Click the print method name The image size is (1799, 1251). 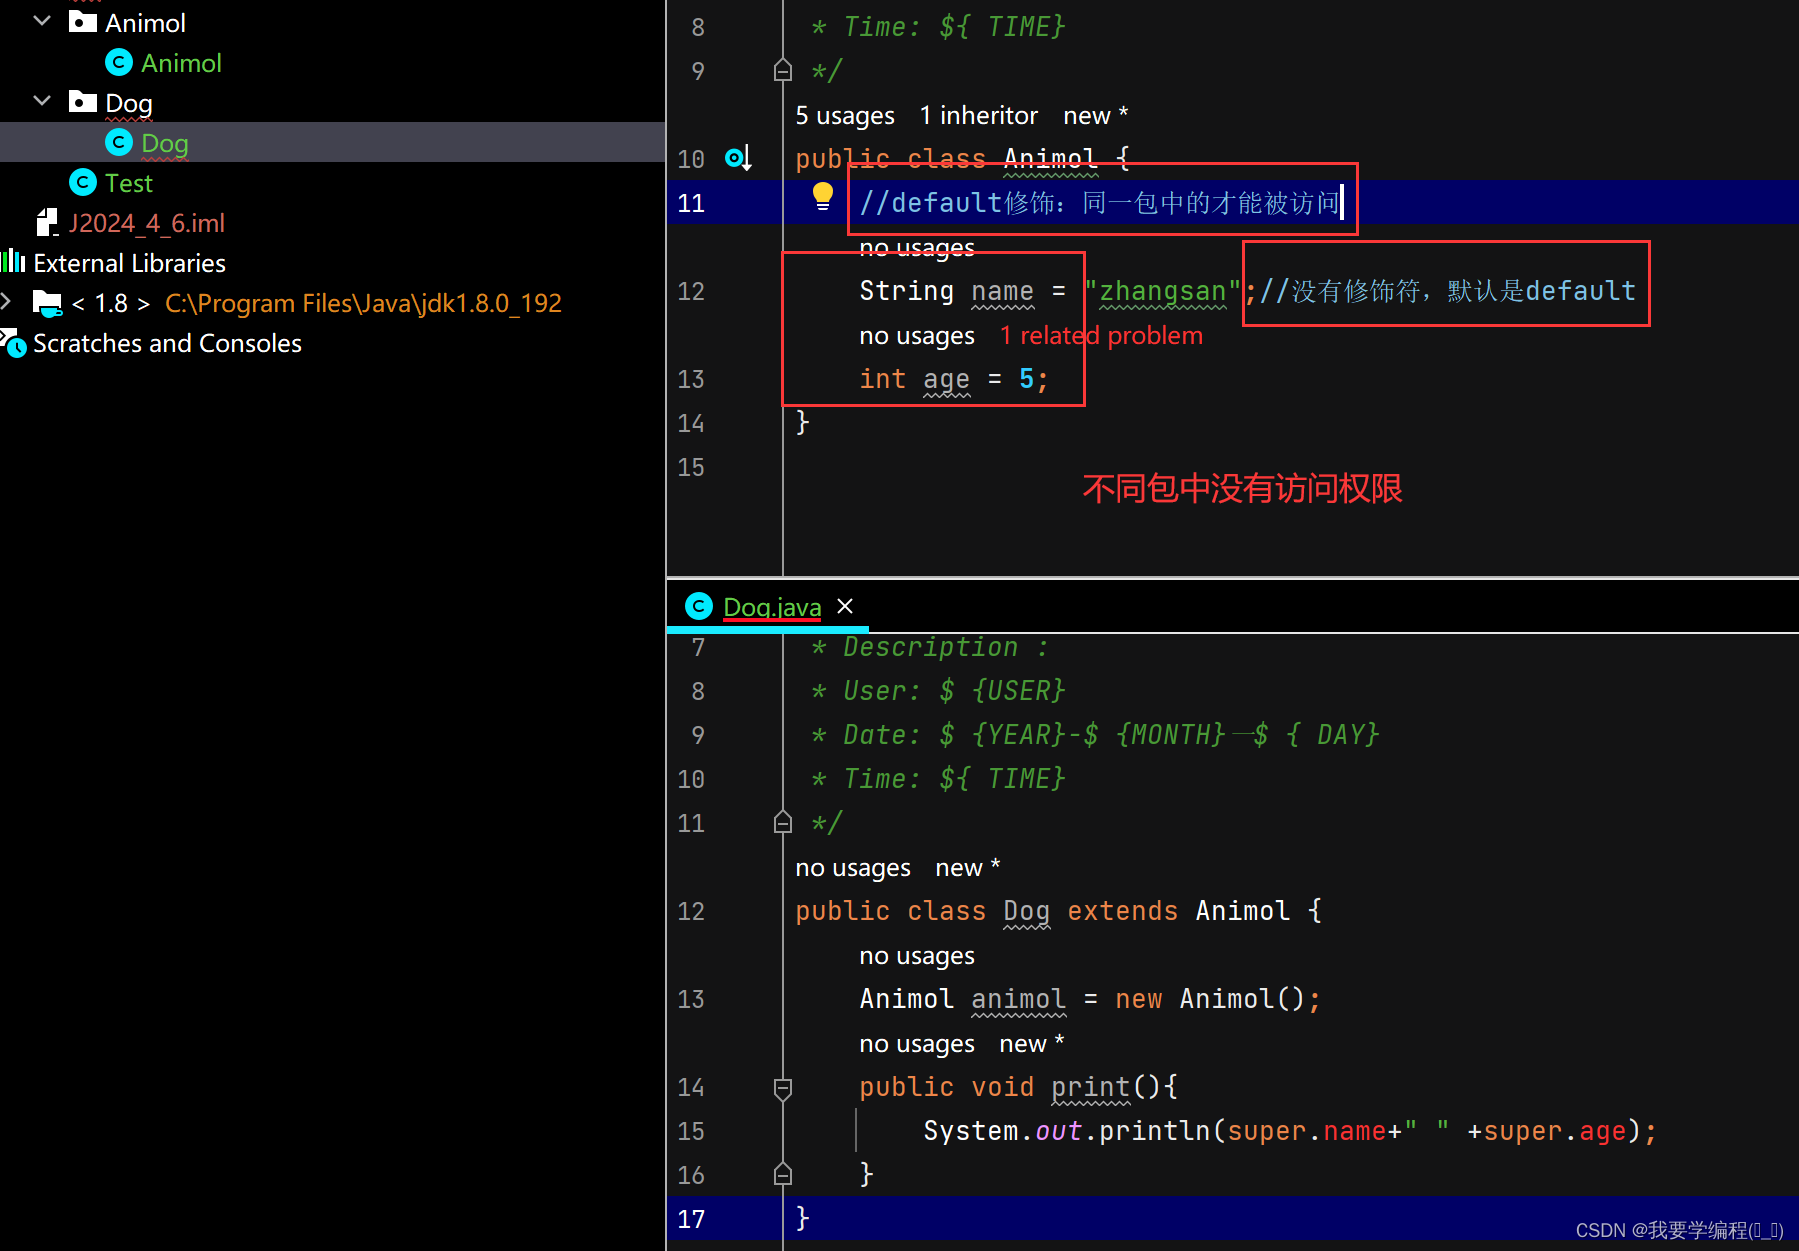click(x=1090, y=1087)
